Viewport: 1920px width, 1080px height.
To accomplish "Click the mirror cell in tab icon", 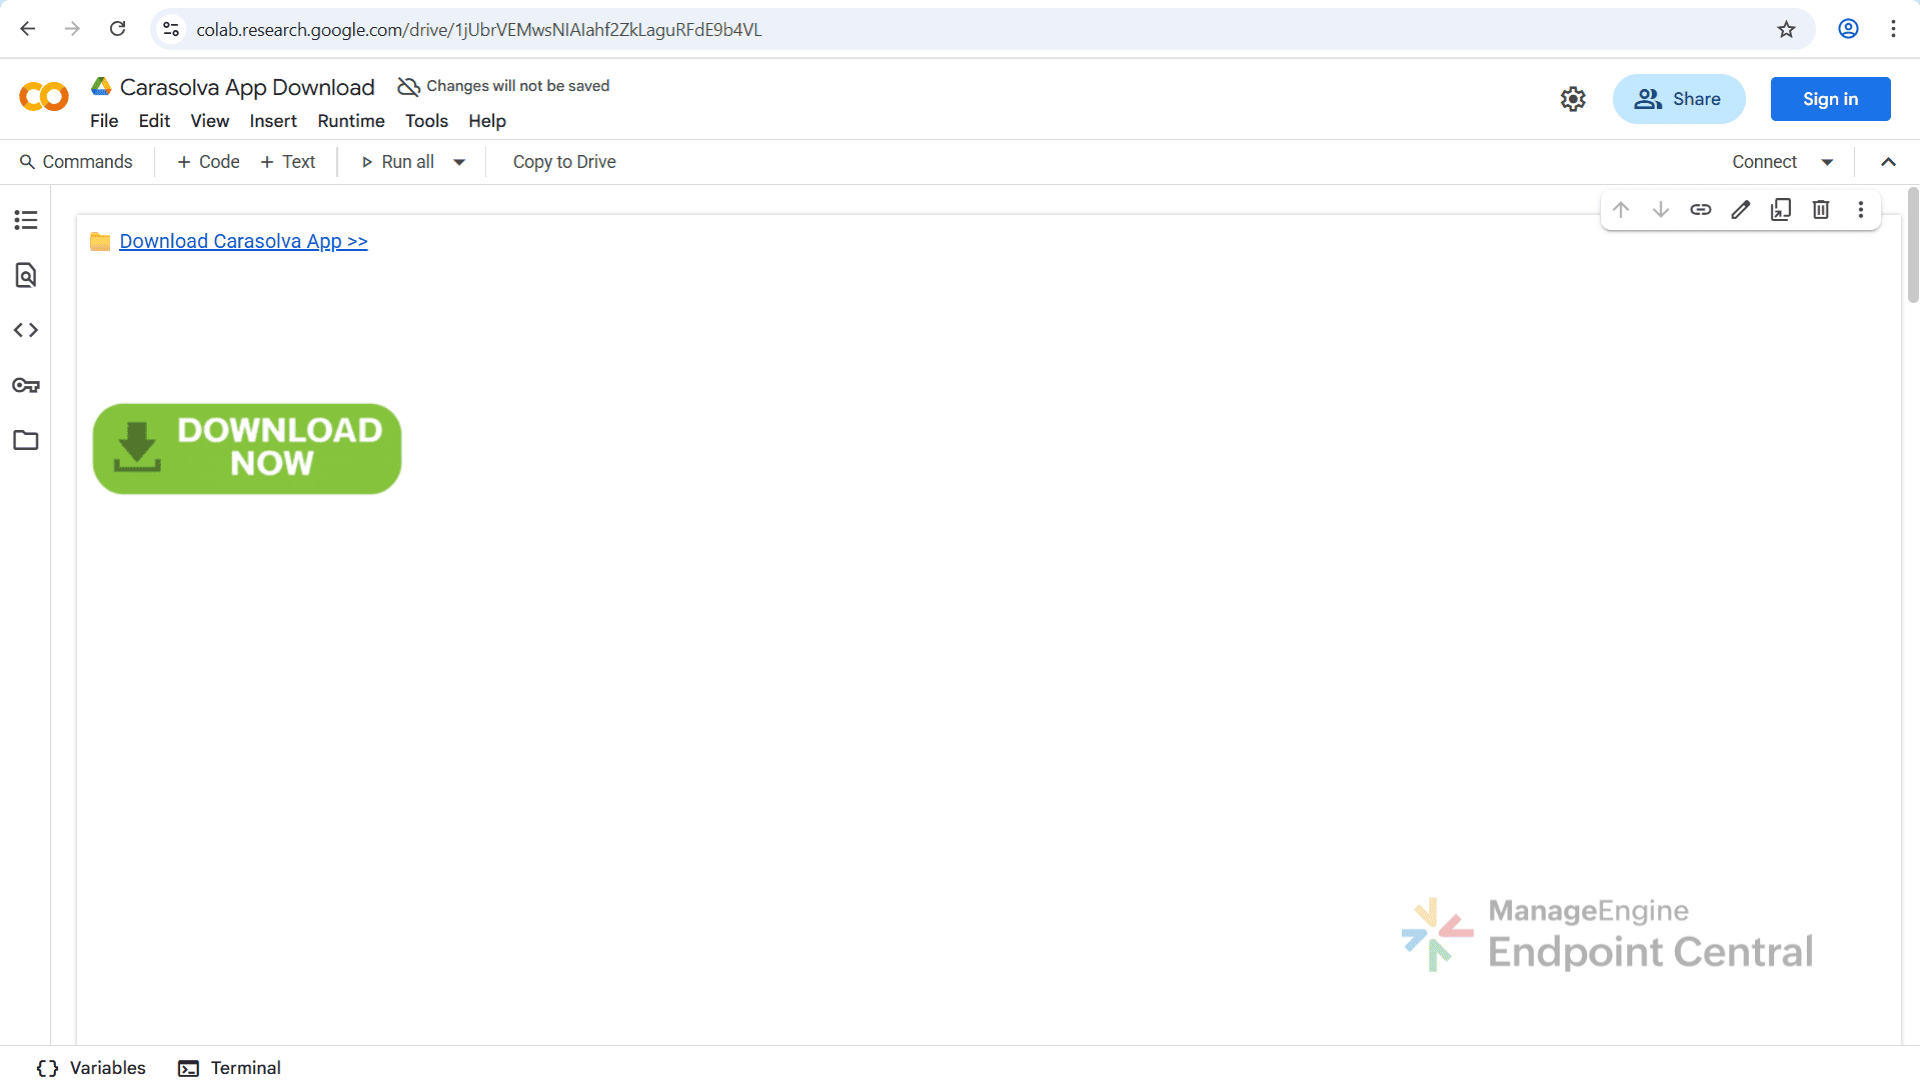I will coord(1781,210).
